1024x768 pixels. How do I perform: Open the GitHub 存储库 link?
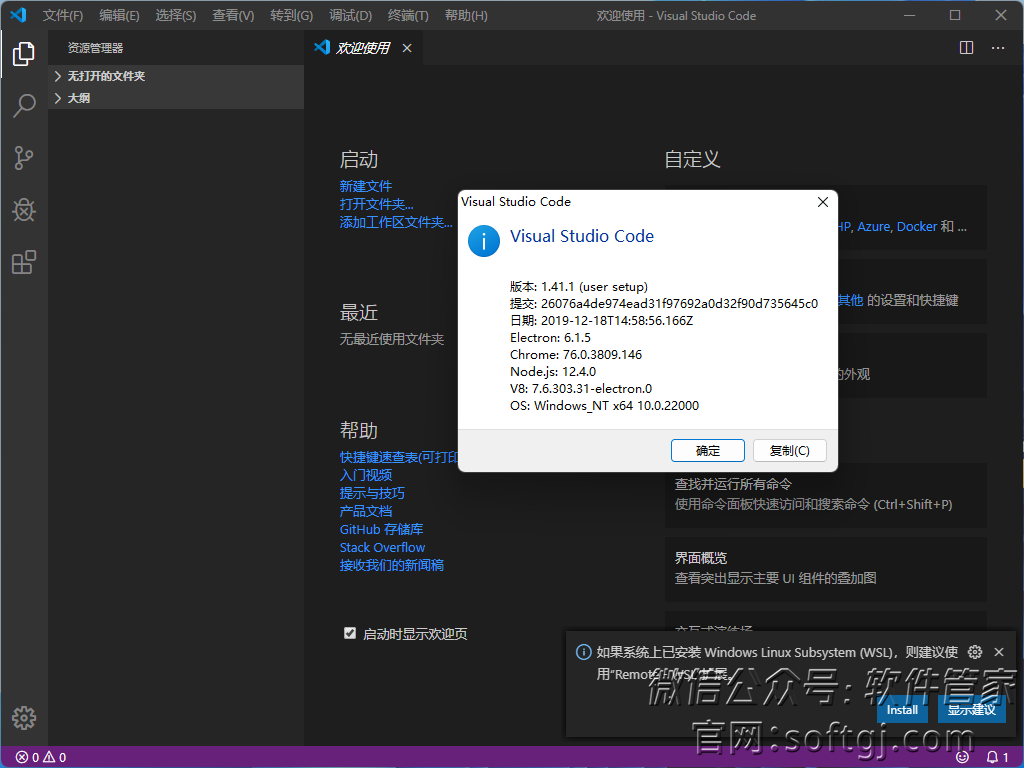381,529
